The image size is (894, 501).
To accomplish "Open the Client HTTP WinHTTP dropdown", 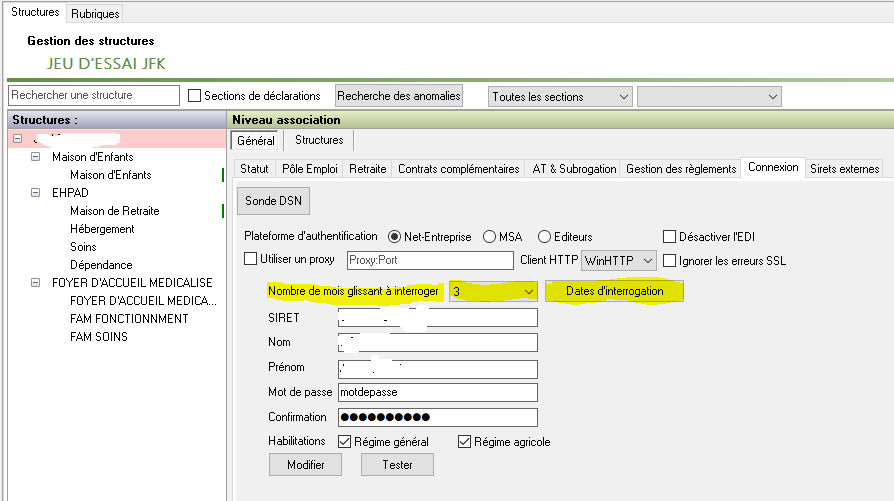I will [x=619, y=260].
